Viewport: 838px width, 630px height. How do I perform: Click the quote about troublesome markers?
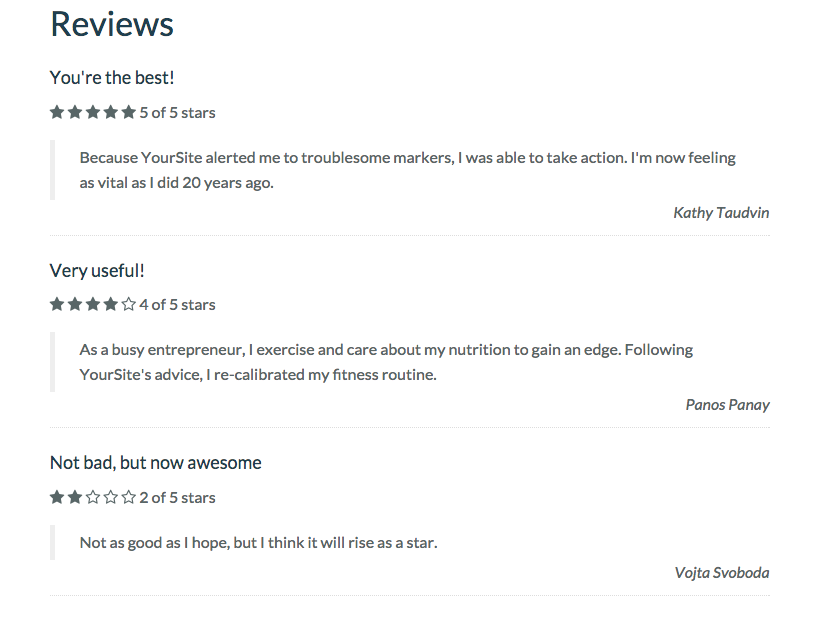[408, 170]
